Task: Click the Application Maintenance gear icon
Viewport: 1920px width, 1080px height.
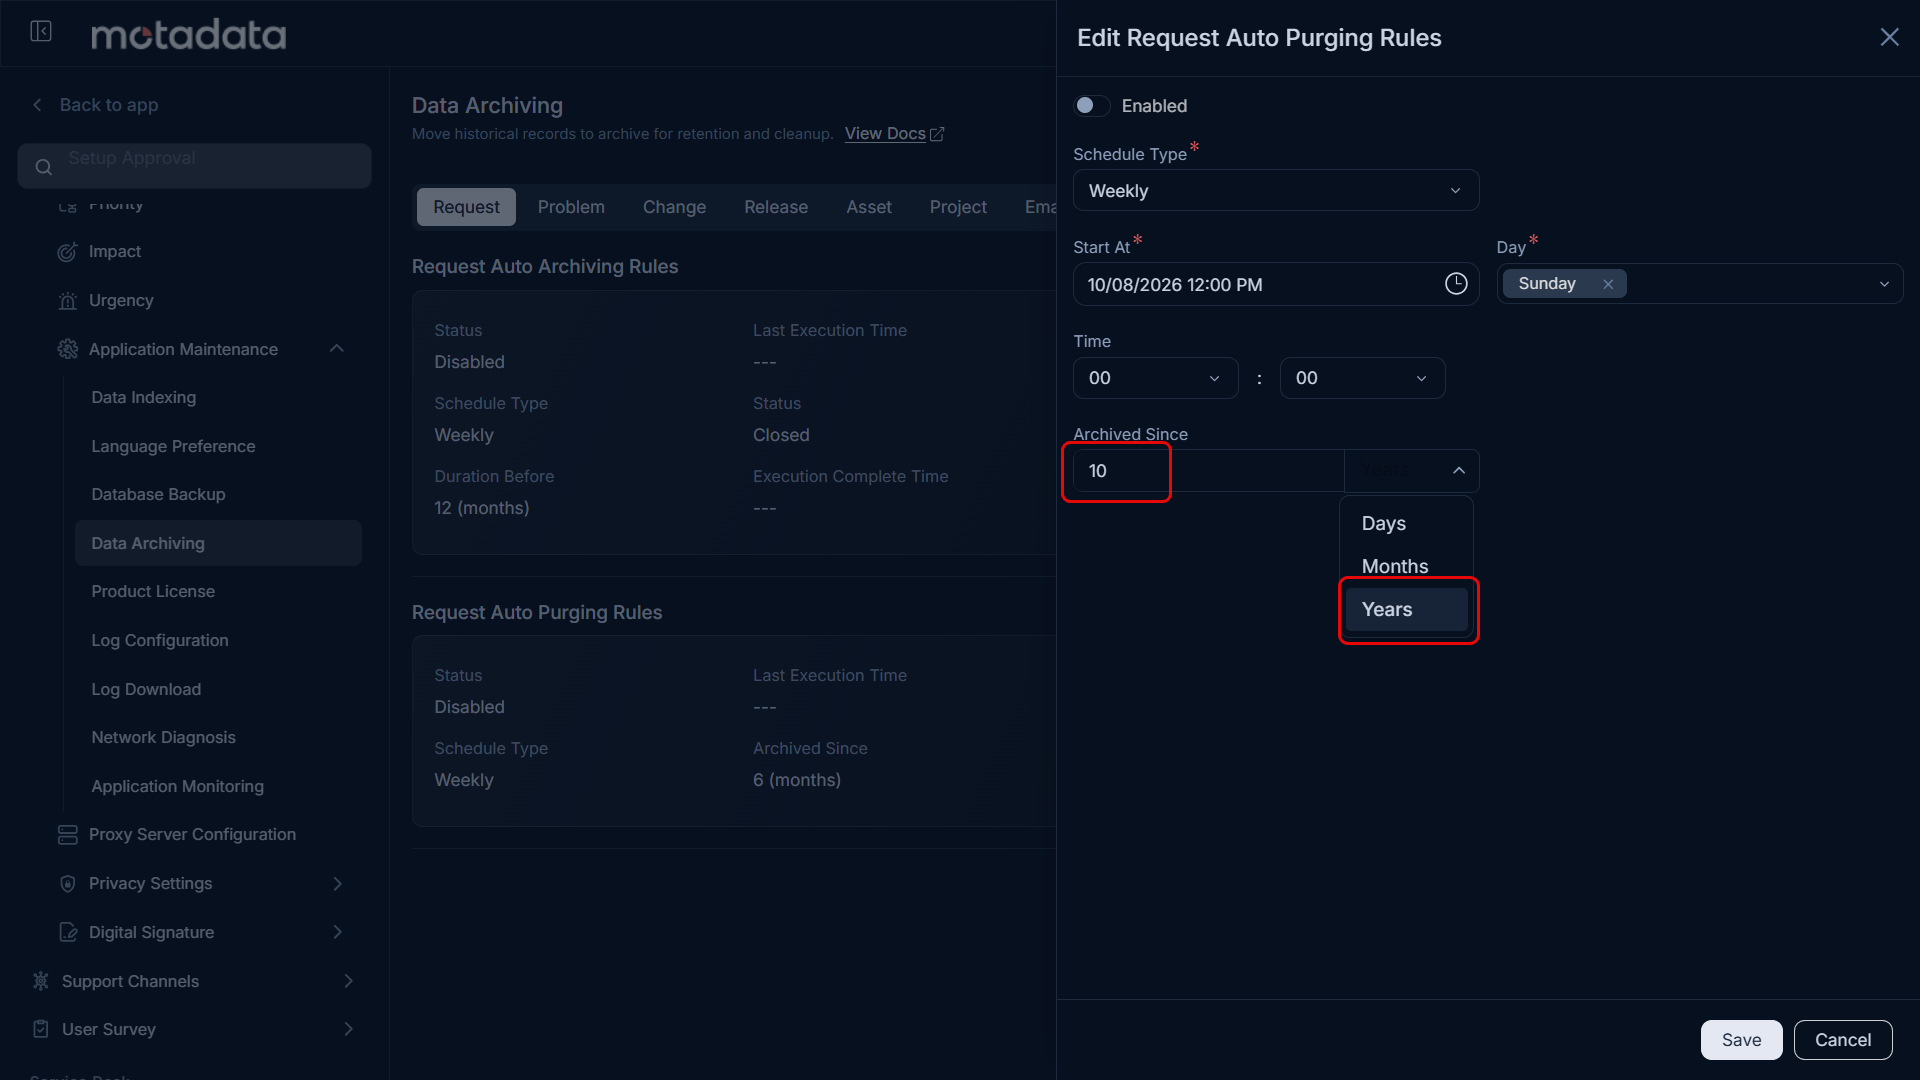Action: (67, 349)
